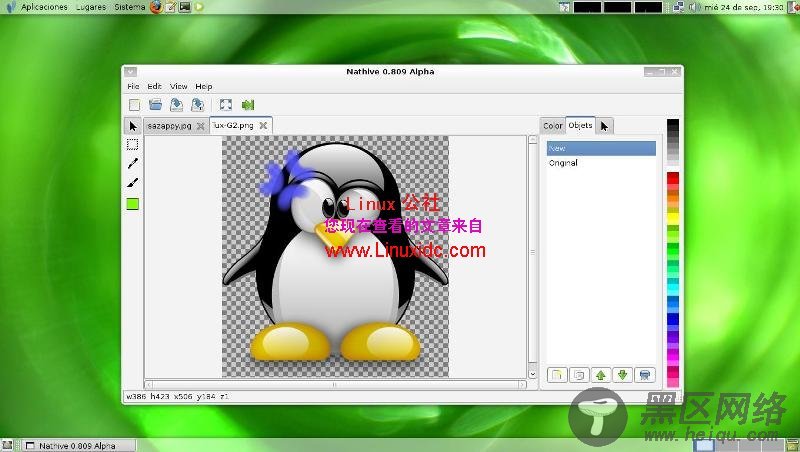Click the duplicate layer button
The width and height of the screenshot is (800, 452).
tap(579, 375)
